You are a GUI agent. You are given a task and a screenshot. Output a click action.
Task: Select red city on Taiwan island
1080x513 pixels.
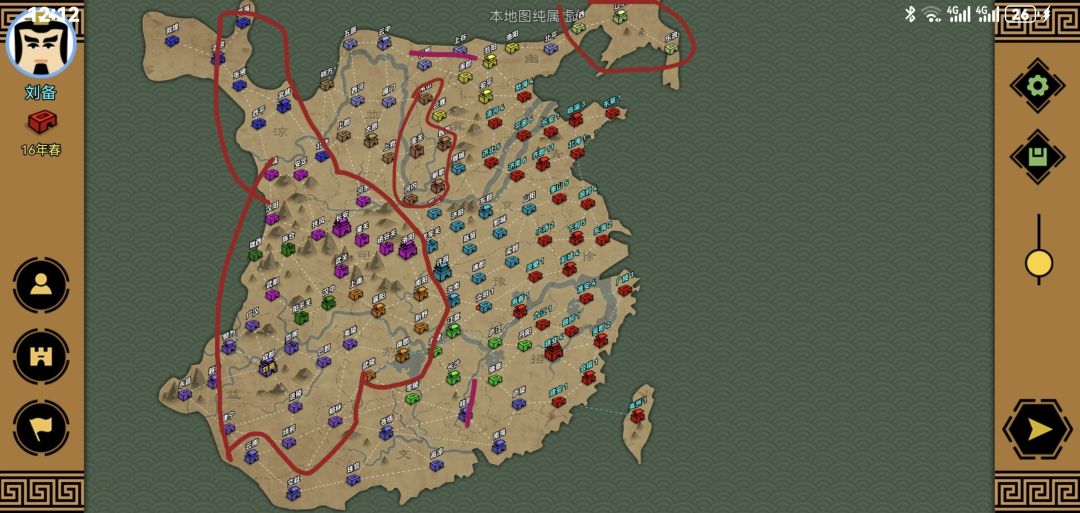pyautogui.click(x=638, y=415)
